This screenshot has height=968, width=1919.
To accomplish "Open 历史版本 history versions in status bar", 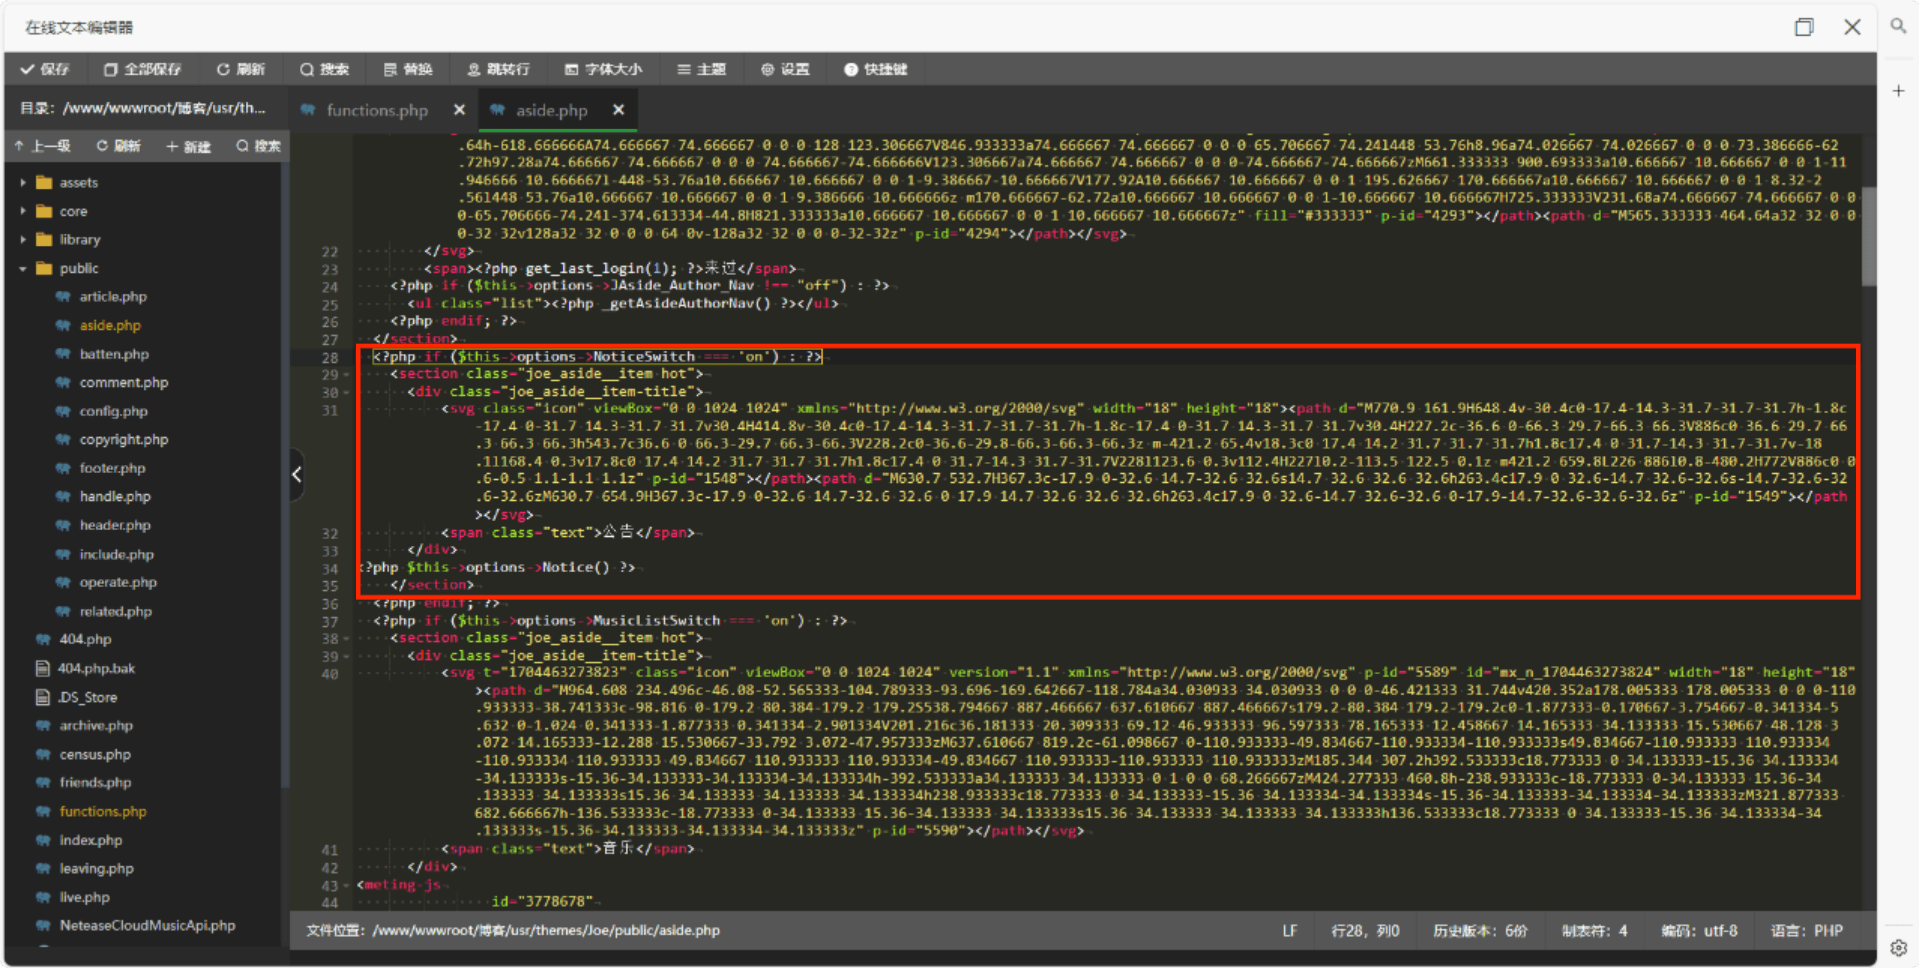I will pyautogui.click(x=1479, y=931).
